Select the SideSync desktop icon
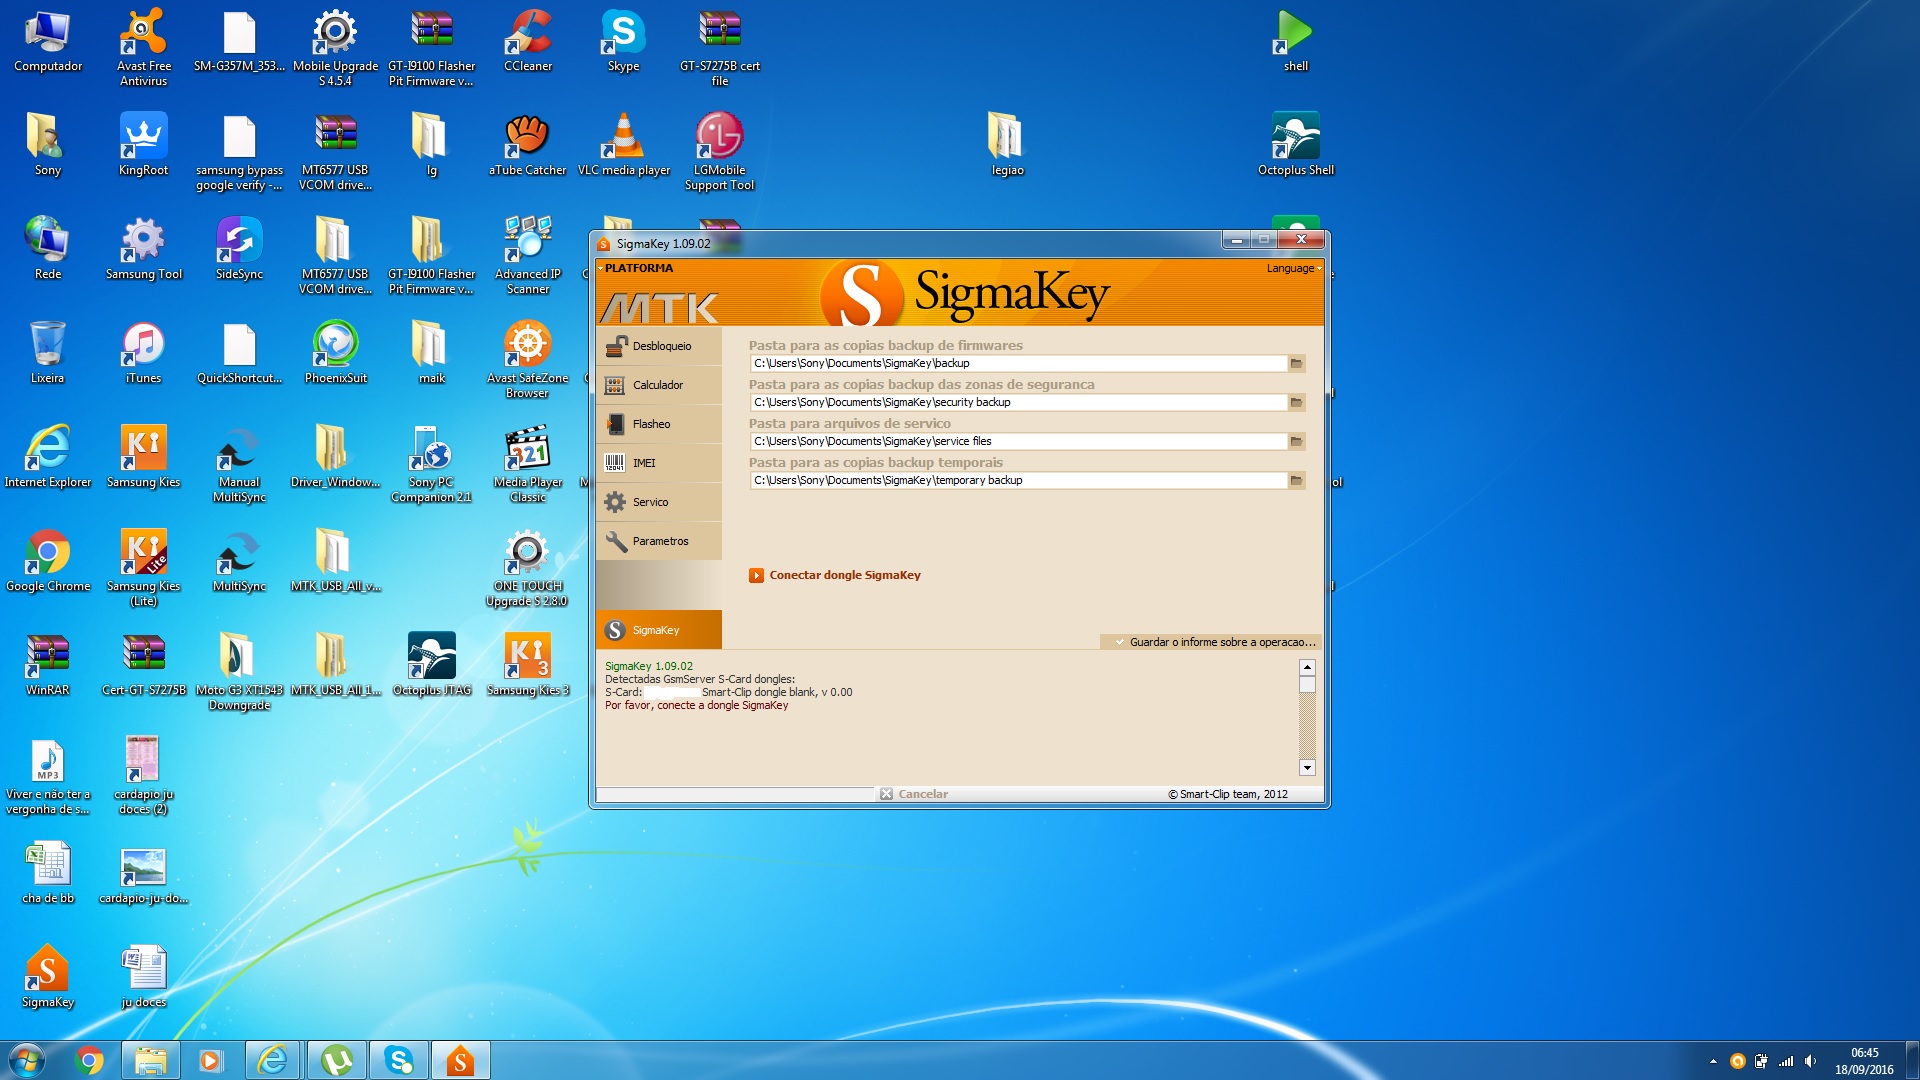The image size is (1920, 1080). [240, 250]
